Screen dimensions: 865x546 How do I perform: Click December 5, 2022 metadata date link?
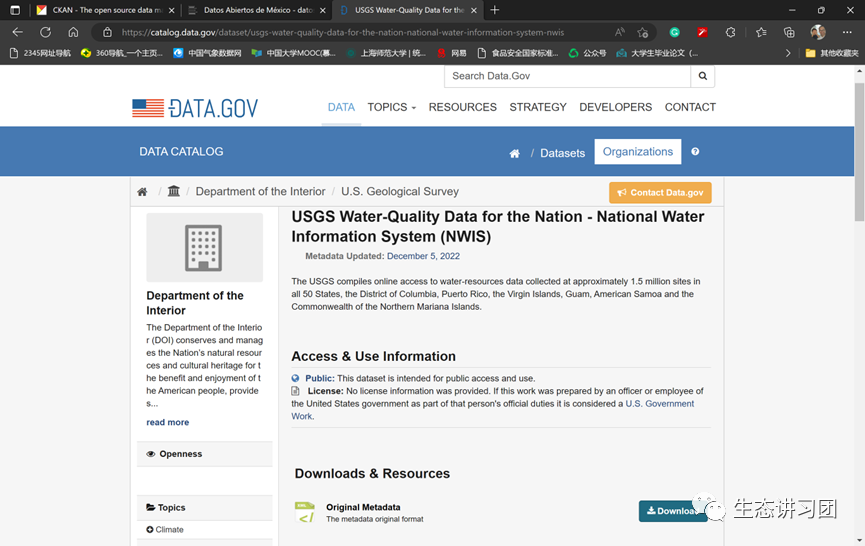pos(423,256)
